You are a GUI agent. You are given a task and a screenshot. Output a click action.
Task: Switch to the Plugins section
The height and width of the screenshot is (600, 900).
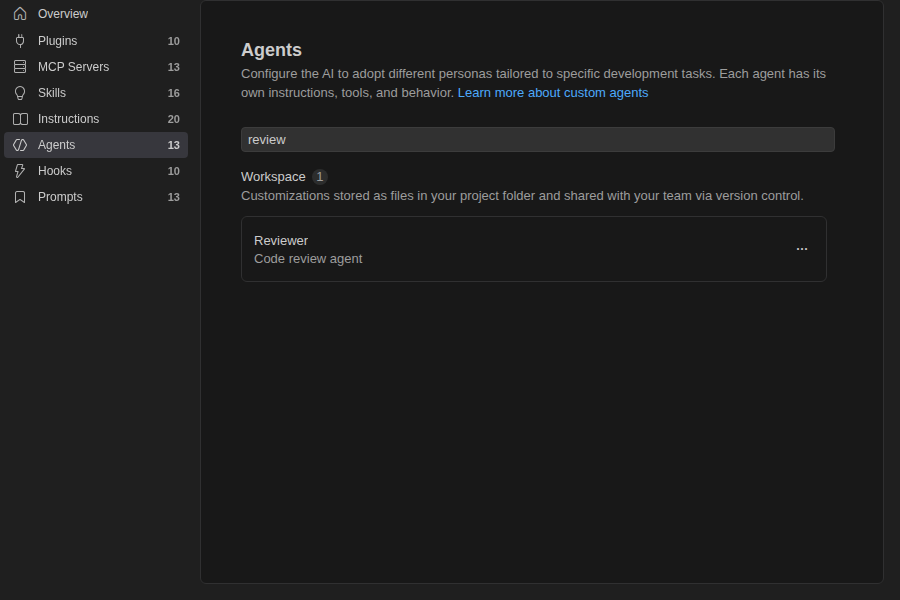click(57, 41)
